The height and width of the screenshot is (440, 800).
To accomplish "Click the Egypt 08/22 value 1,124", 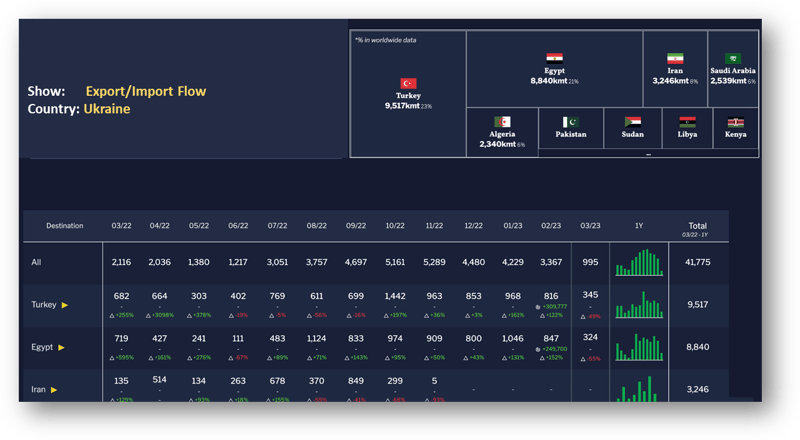I will (x=316, y=338).
